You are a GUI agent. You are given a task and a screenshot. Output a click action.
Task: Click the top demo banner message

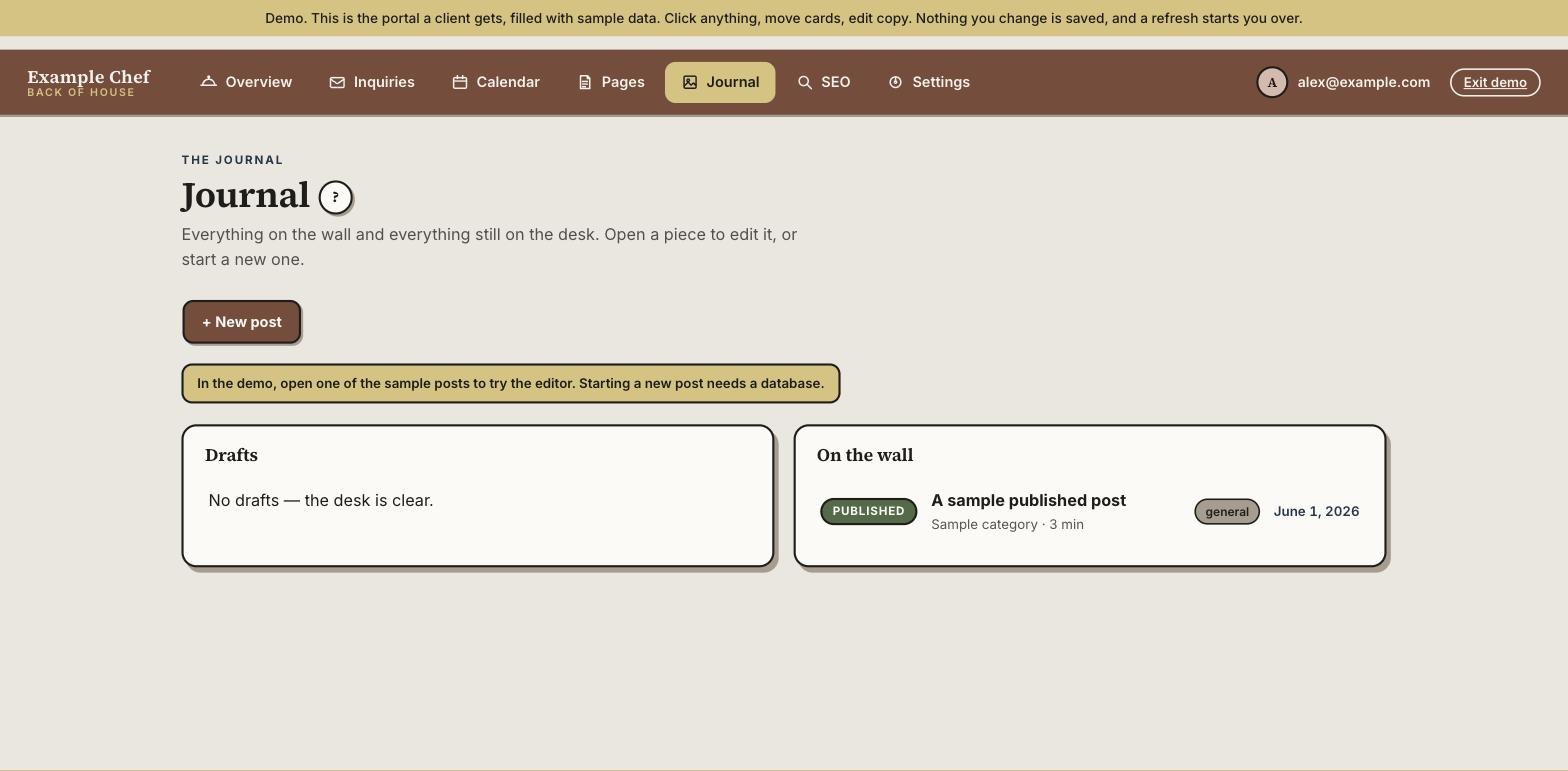[784, 18]
